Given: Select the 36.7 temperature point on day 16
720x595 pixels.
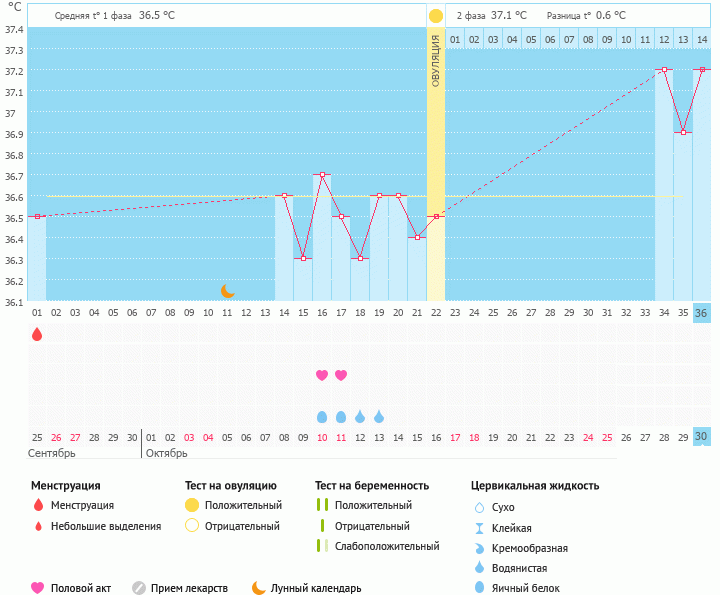Looking at the screenshot, I should (x=322, y=175).
